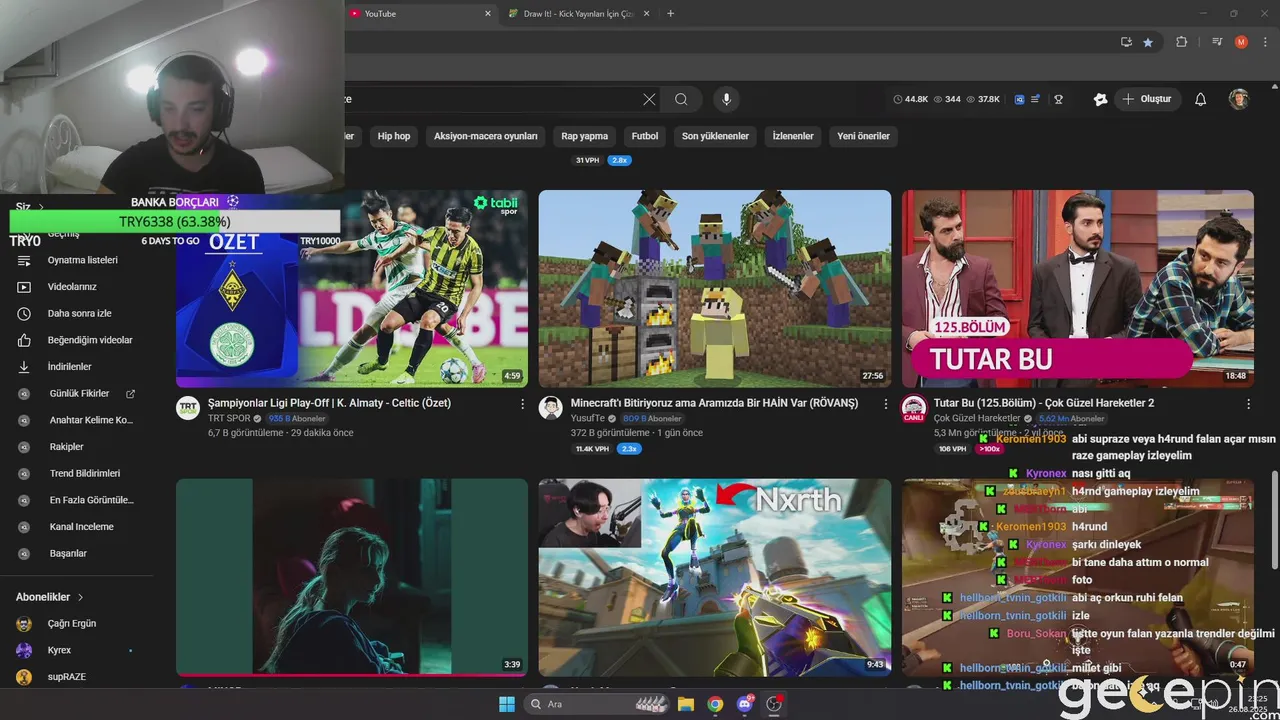Open the Chrome profile M avatar
The image size is (1280, 720).
(1241, 42)
